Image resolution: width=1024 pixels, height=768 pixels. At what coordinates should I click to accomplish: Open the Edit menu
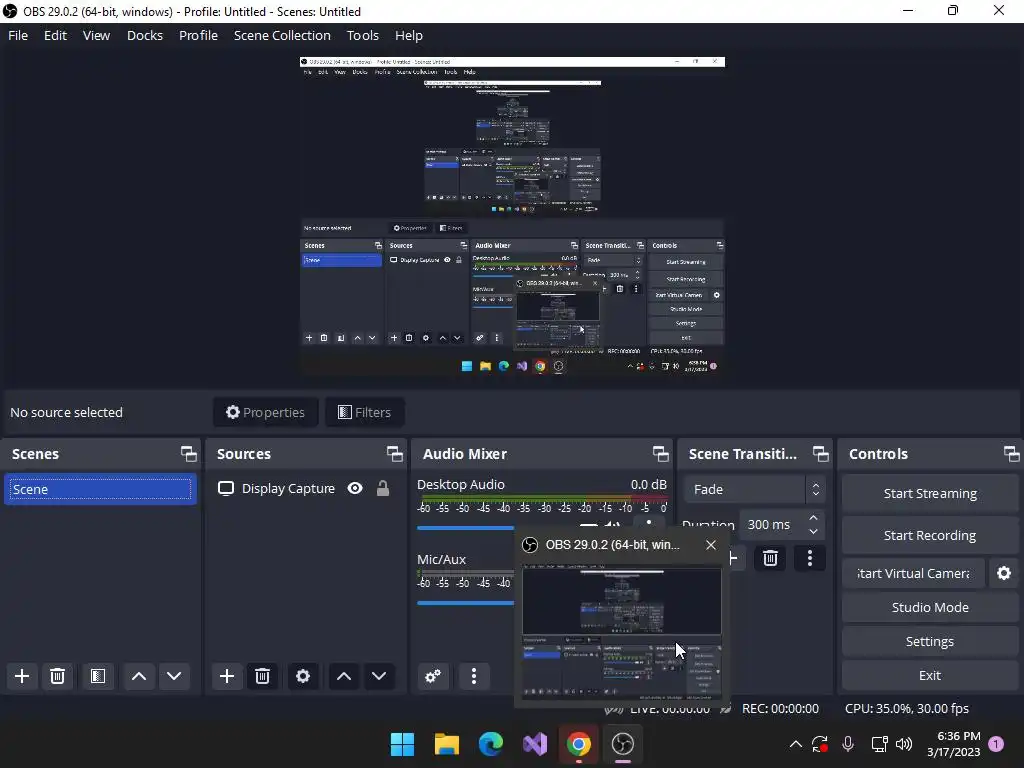[x=55, y=35]
